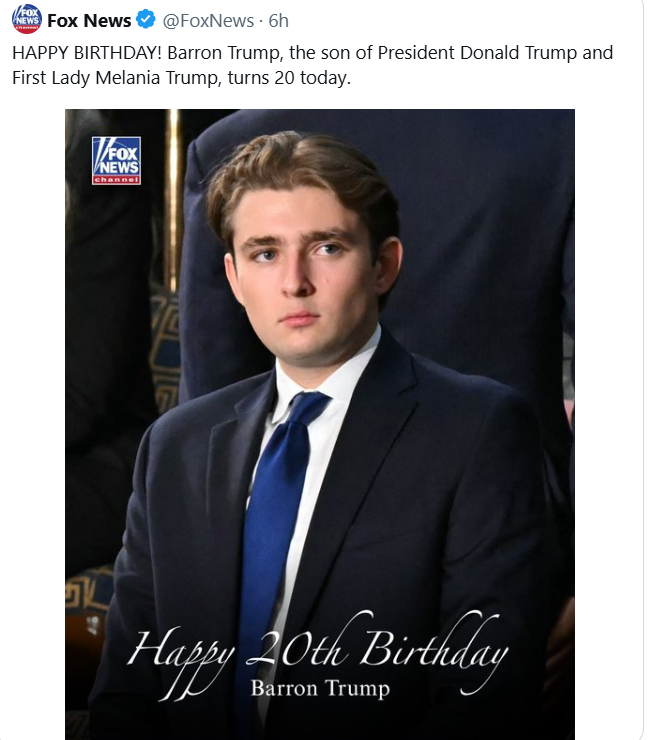The height and width of the screenshot is (740, 650).
Task: Click the phrase 'turns 20 today.'
Action: [289, 77]
